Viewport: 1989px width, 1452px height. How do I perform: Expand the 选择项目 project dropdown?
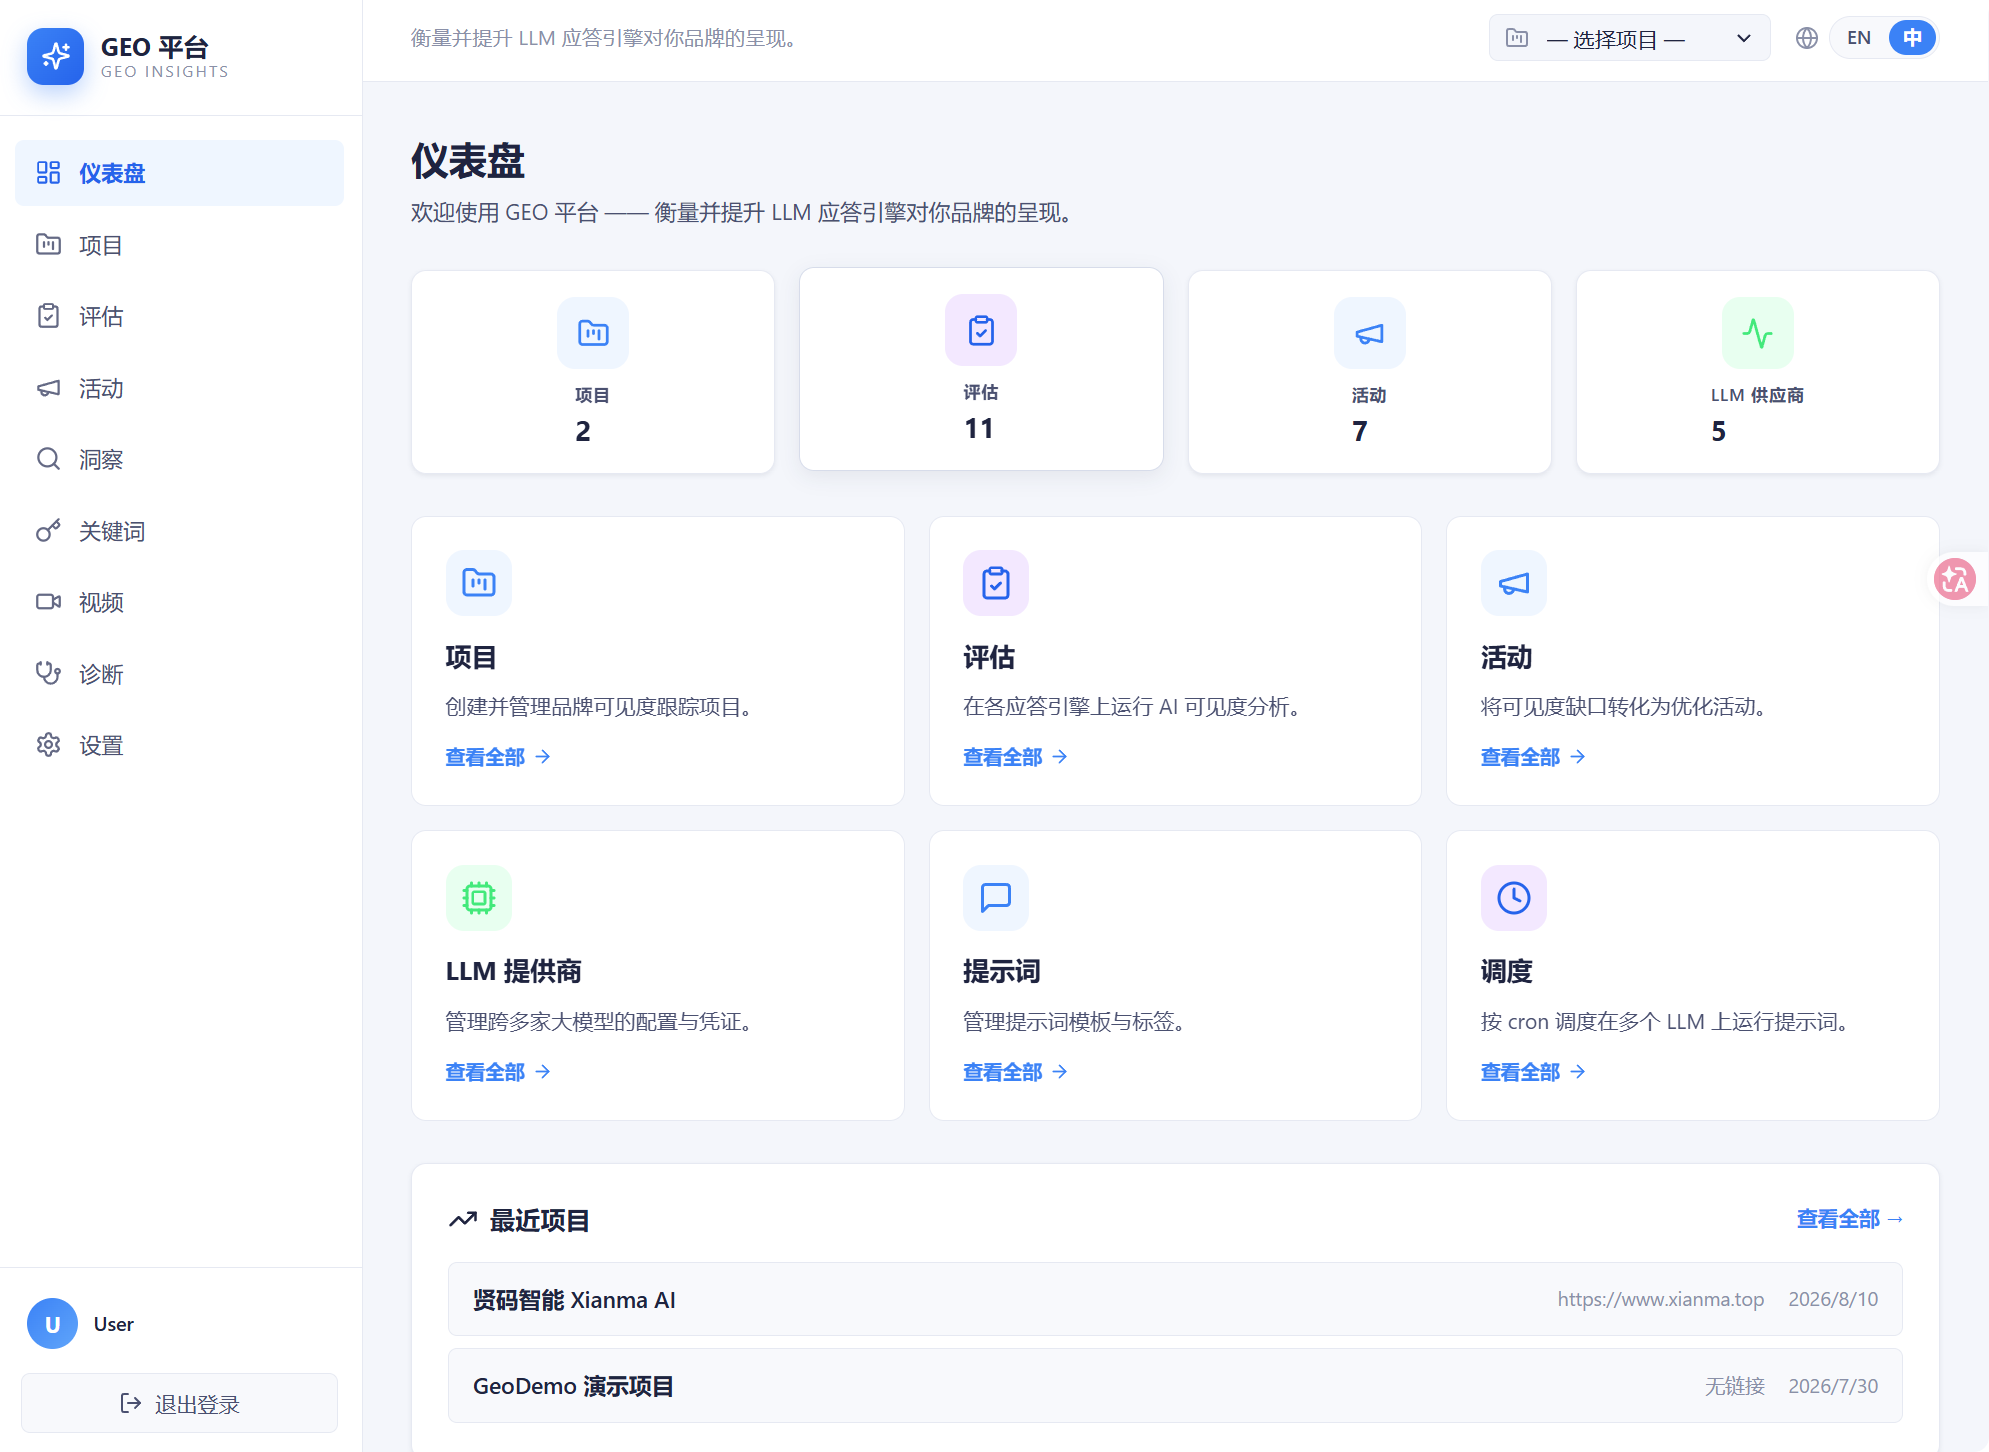1629,39
